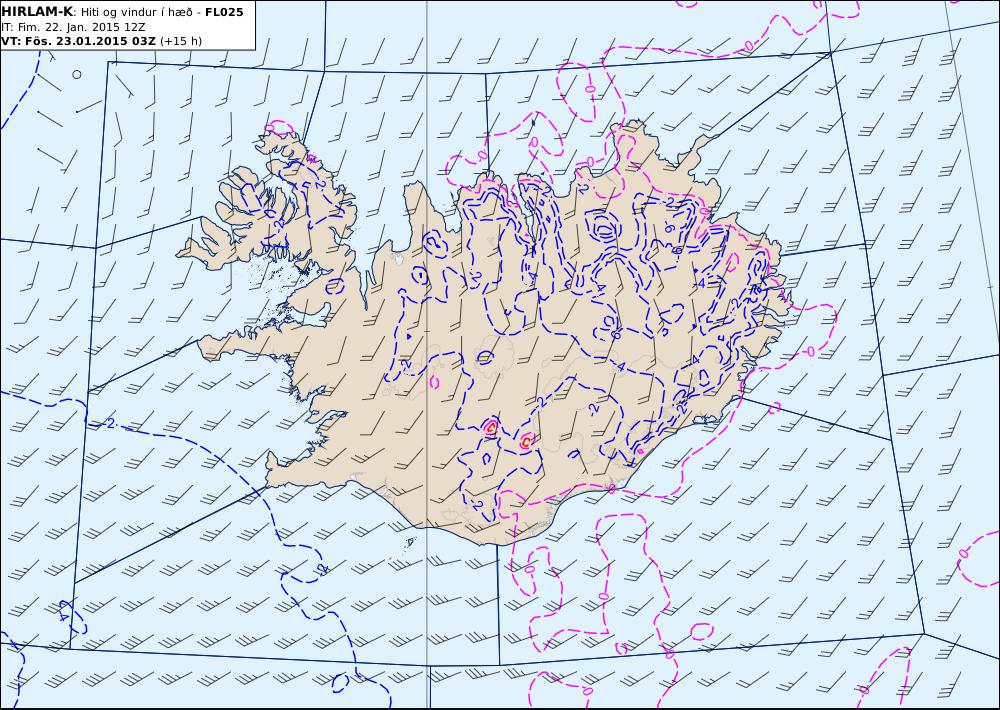Click the HIRLAM-K model title text
1000x710 pixels.
pyautogui.click(x=37, y=12)
